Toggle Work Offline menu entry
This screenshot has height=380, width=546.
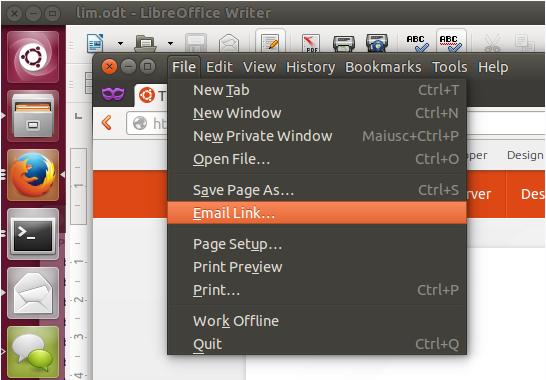click(317, 321)
